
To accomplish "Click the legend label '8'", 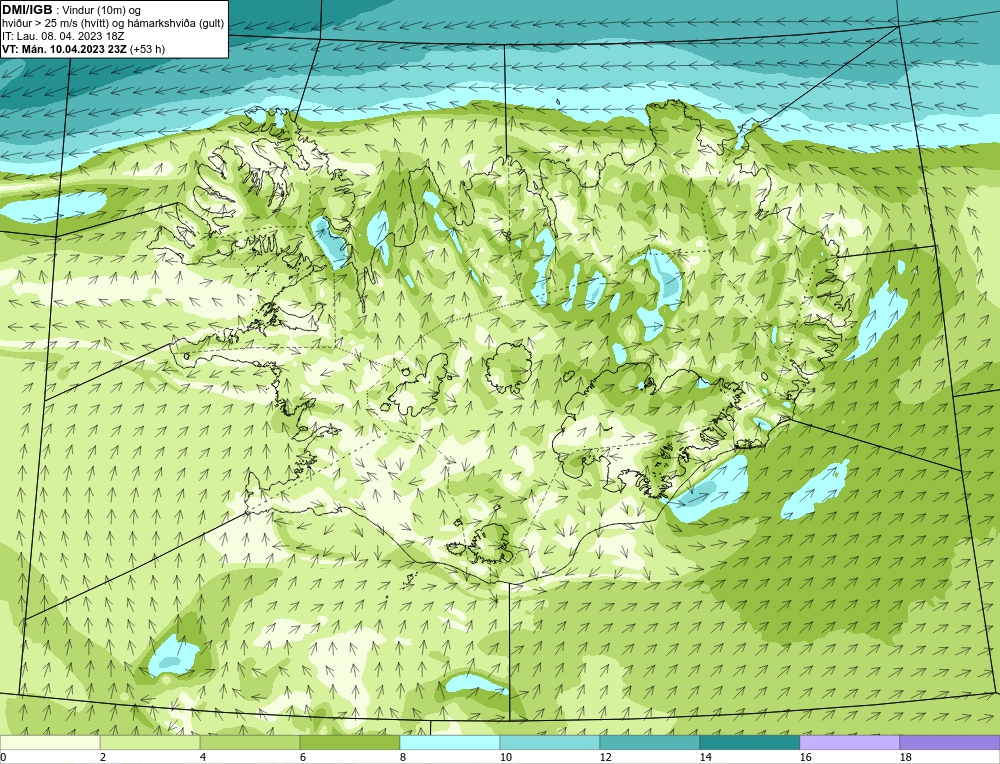I will pos(403,757).
